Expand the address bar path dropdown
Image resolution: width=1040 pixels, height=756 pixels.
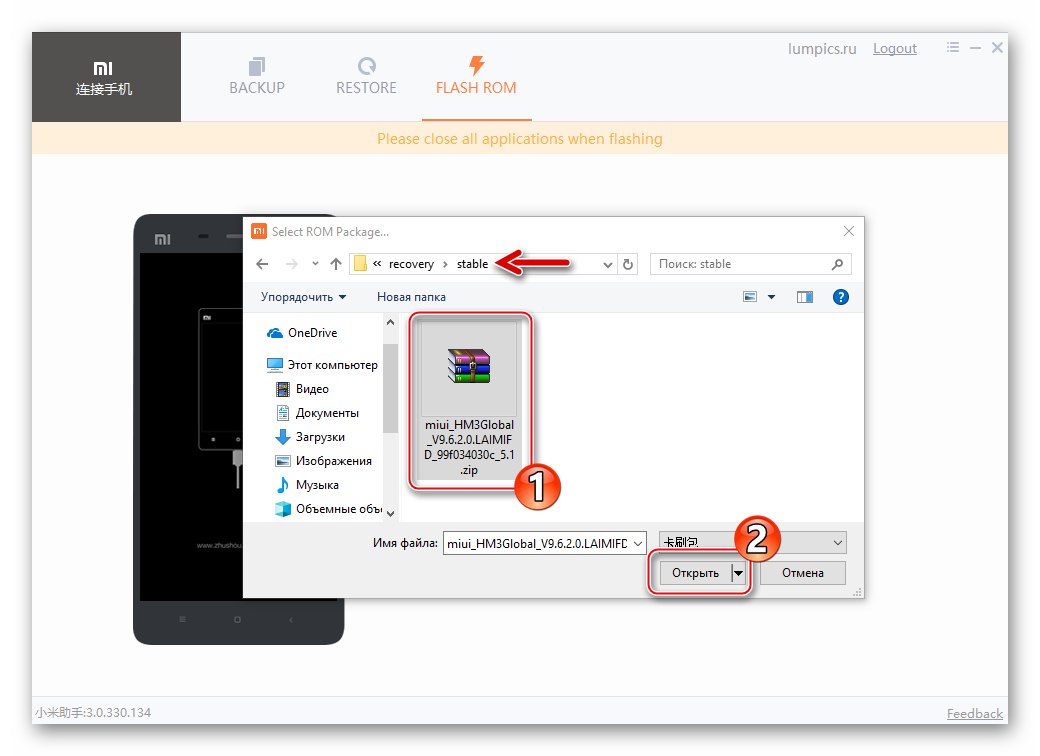608,265
